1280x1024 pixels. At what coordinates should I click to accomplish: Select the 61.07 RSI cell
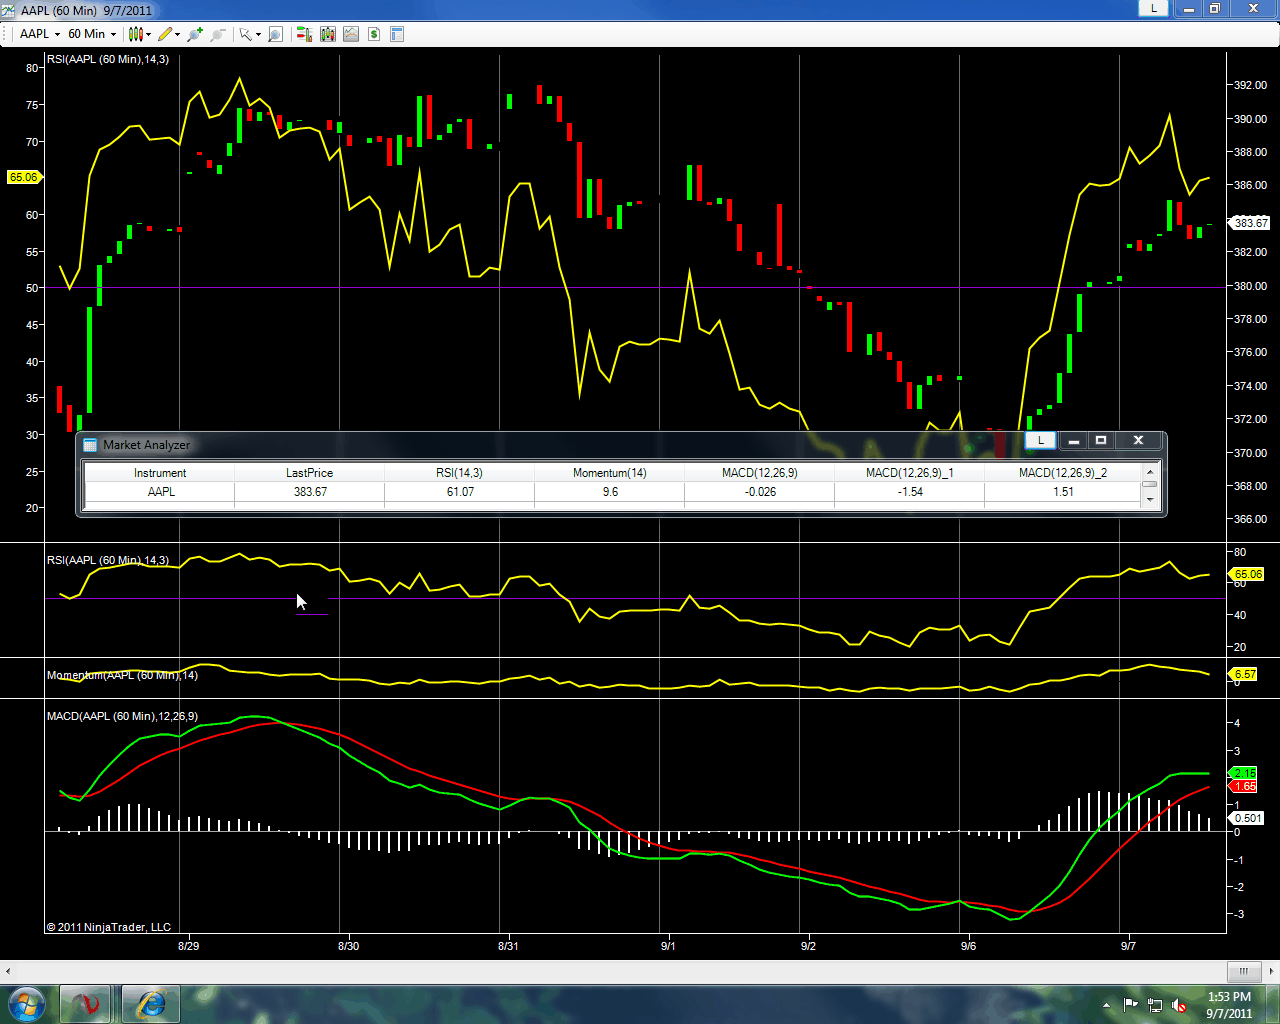(x=460, y=492)
